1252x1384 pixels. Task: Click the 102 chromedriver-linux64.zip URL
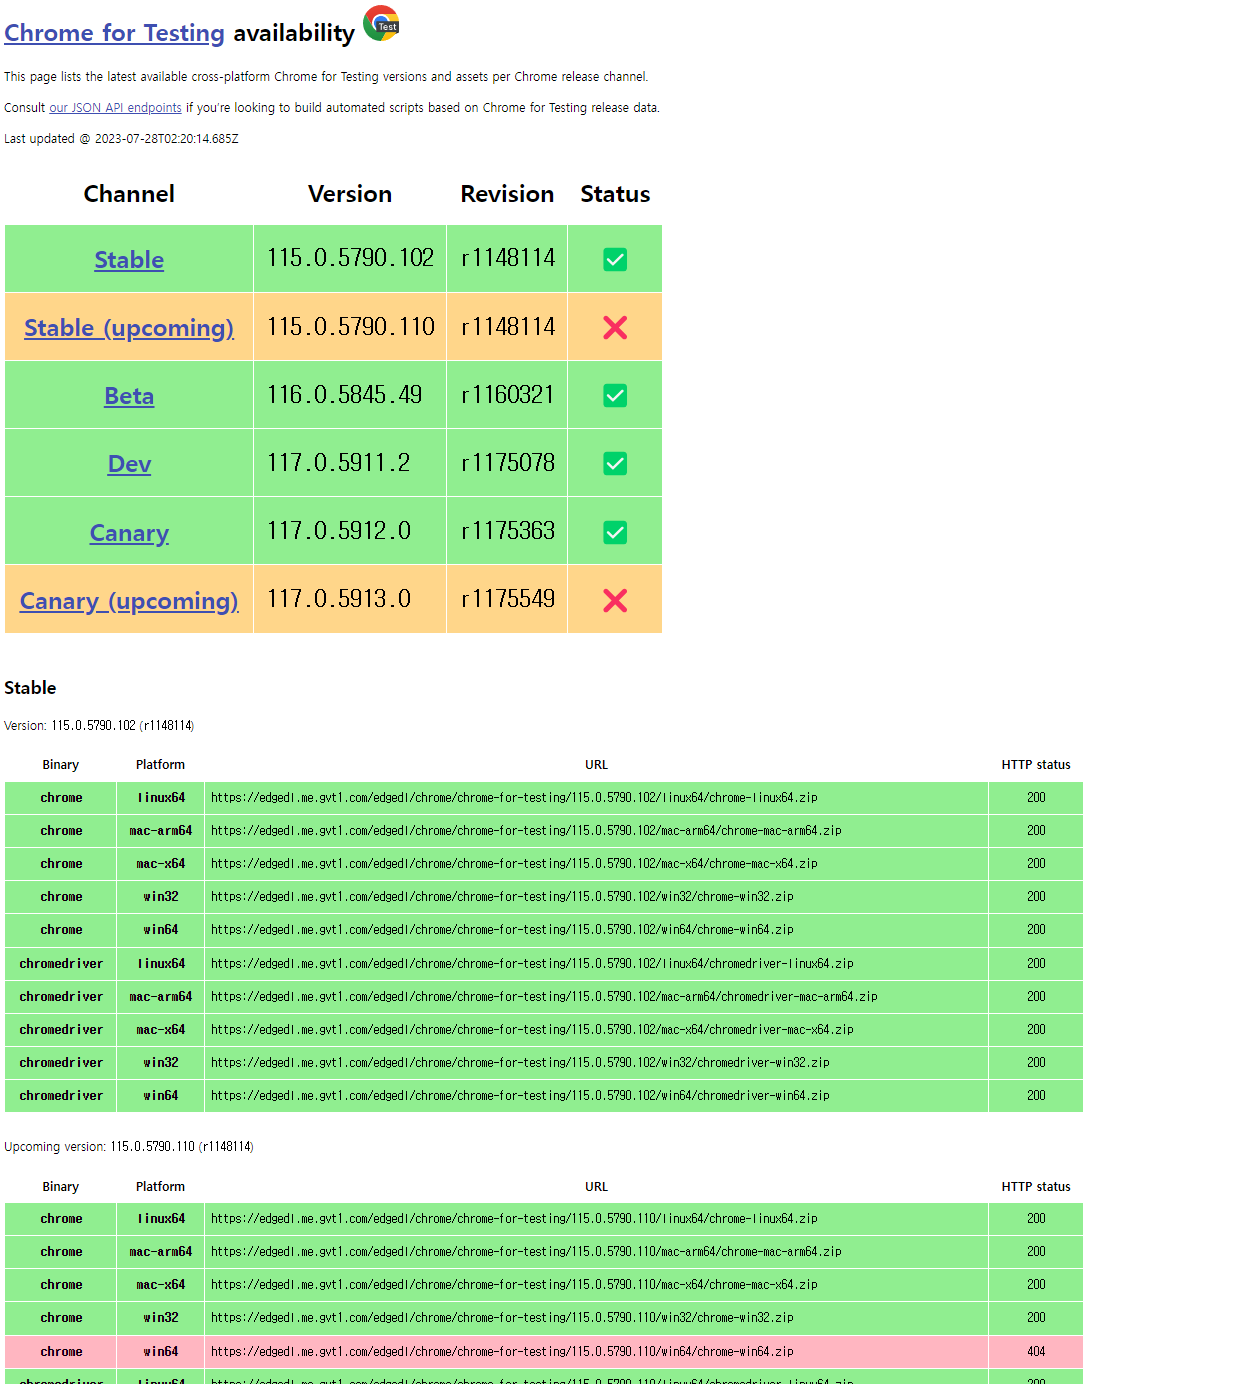532,964
